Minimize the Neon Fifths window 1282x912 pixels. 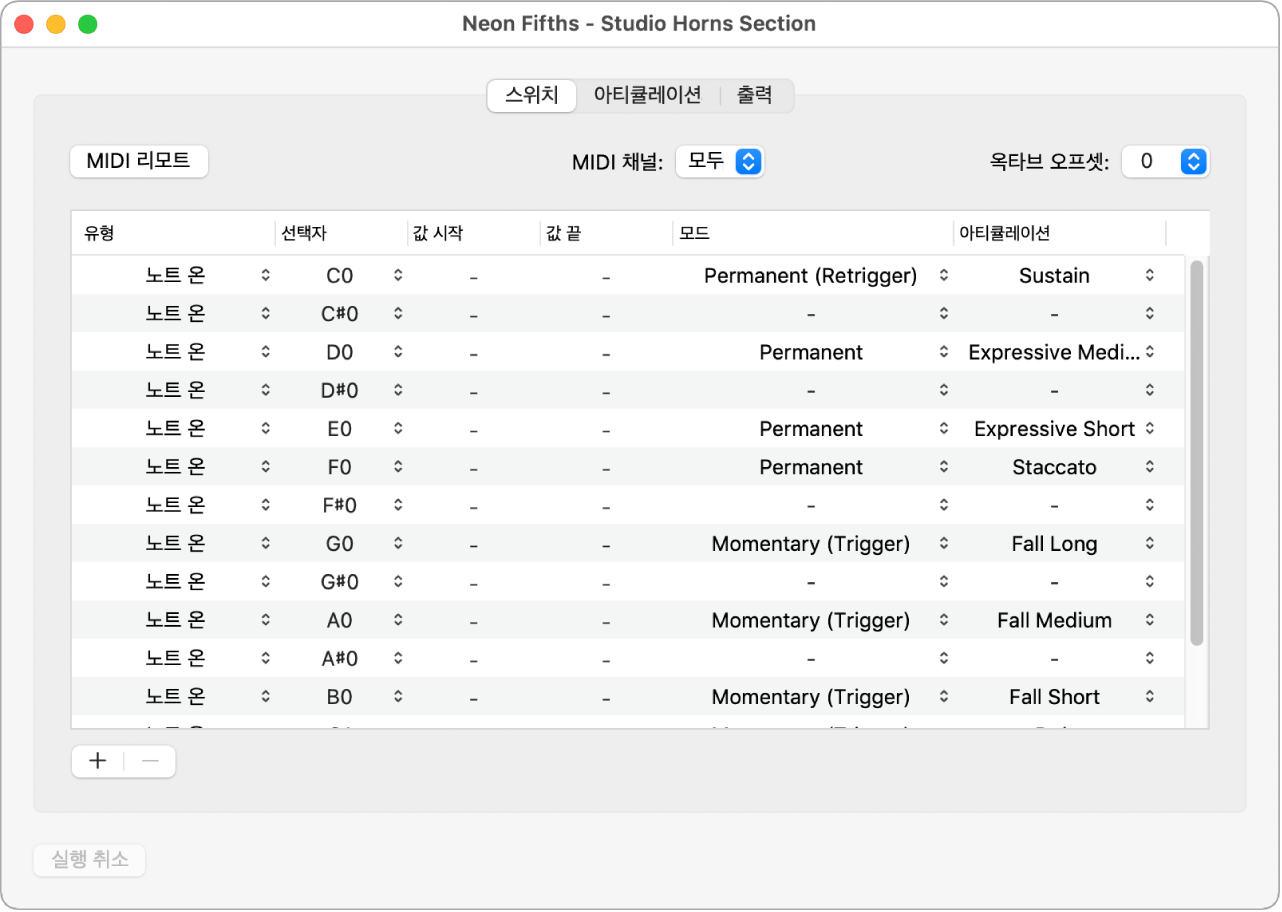click(56, 24)
